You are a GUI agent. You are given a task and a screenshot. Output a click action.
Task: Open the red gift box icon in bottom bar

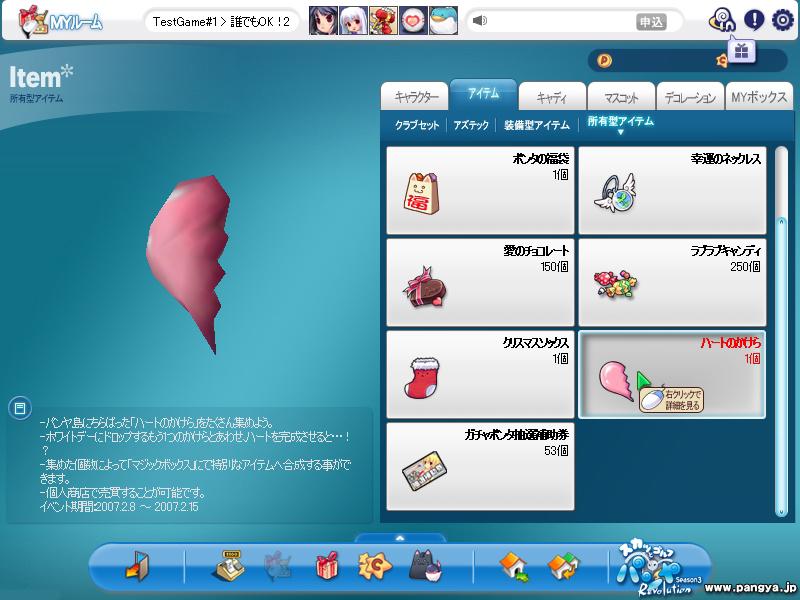[x=327, y=565]
